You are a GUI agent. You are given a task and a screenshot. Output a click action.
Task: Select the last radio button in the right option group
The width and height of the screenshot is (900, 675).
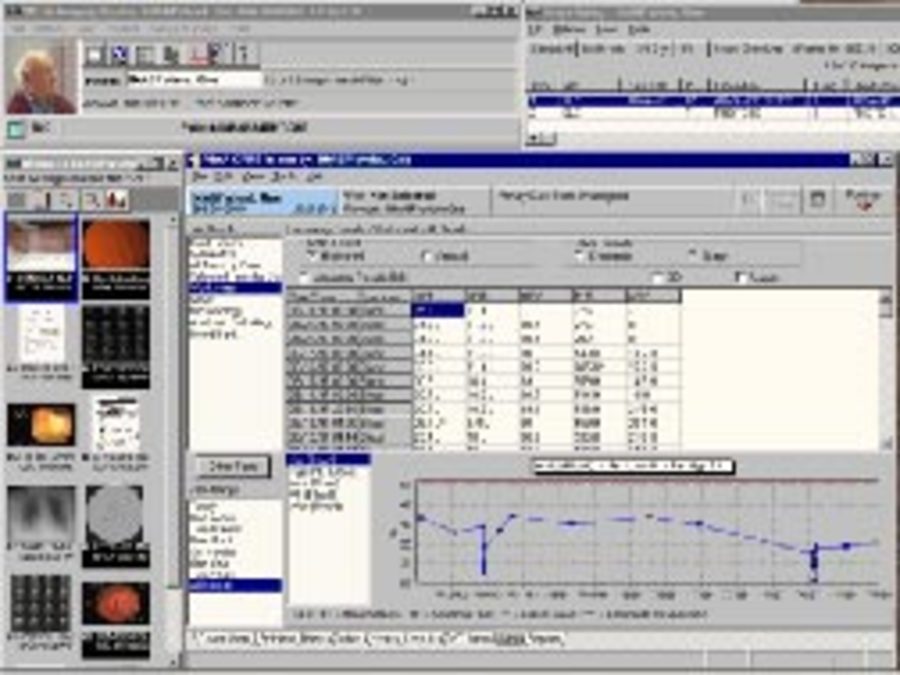(695, 255)
